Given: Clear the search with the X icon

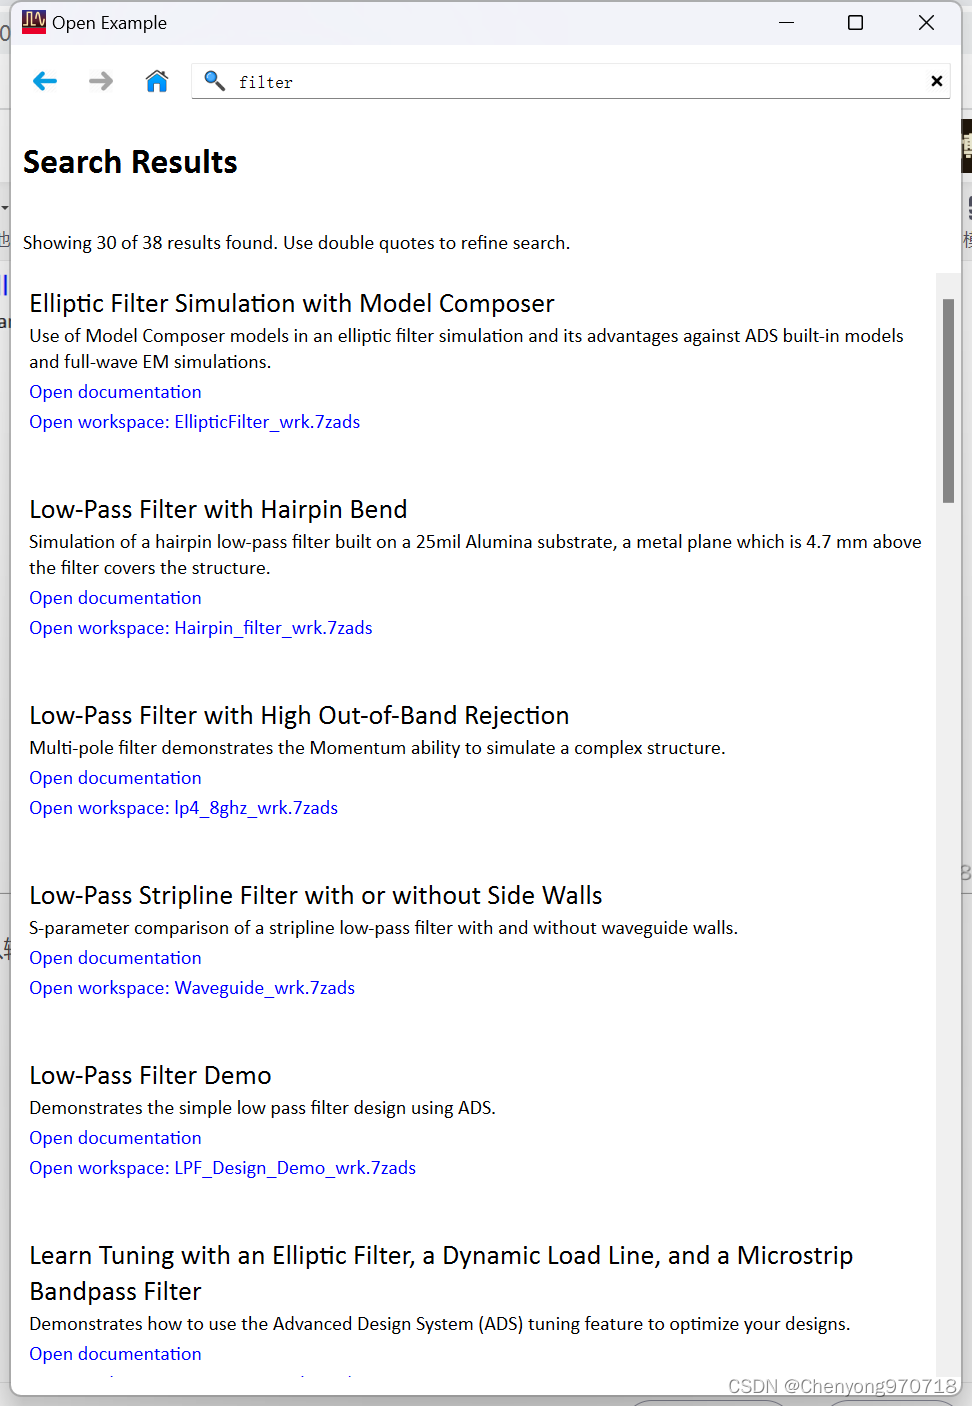Looking at the screenshot, I should point(936,81).
